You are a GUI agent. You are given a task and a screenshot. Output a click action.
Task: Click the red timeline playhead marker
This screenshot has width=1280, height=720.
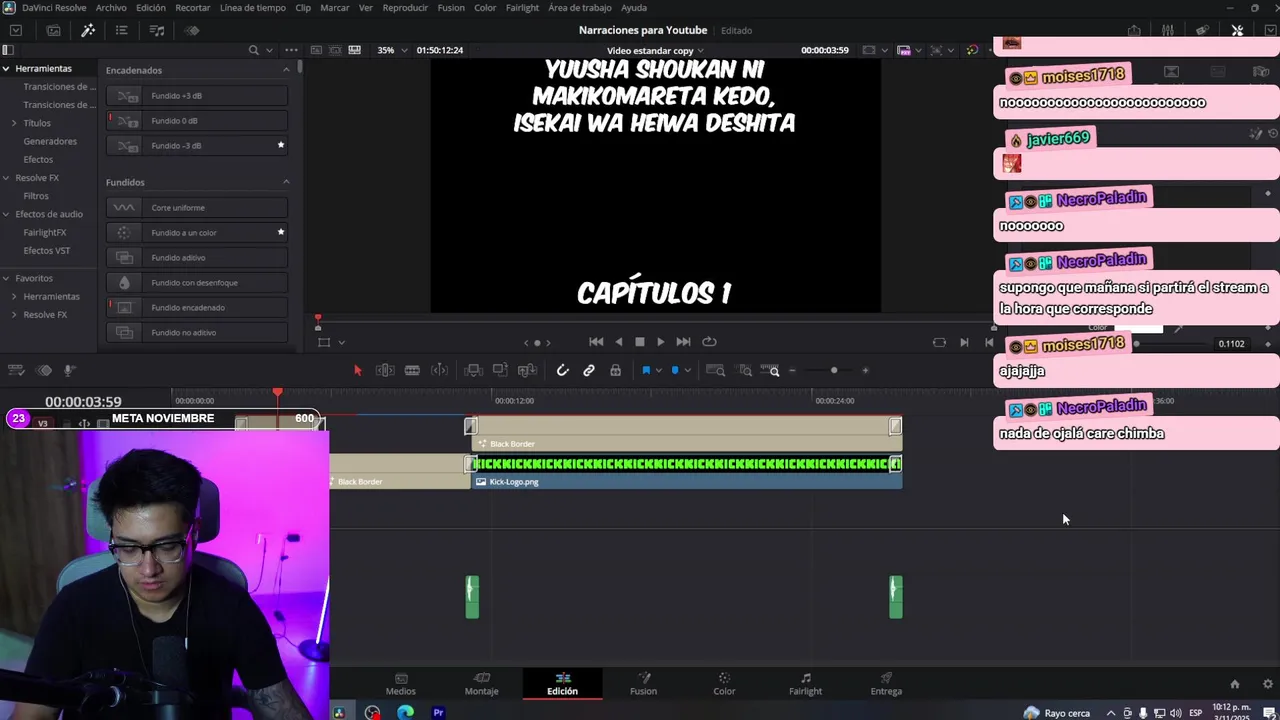point(278,394)
